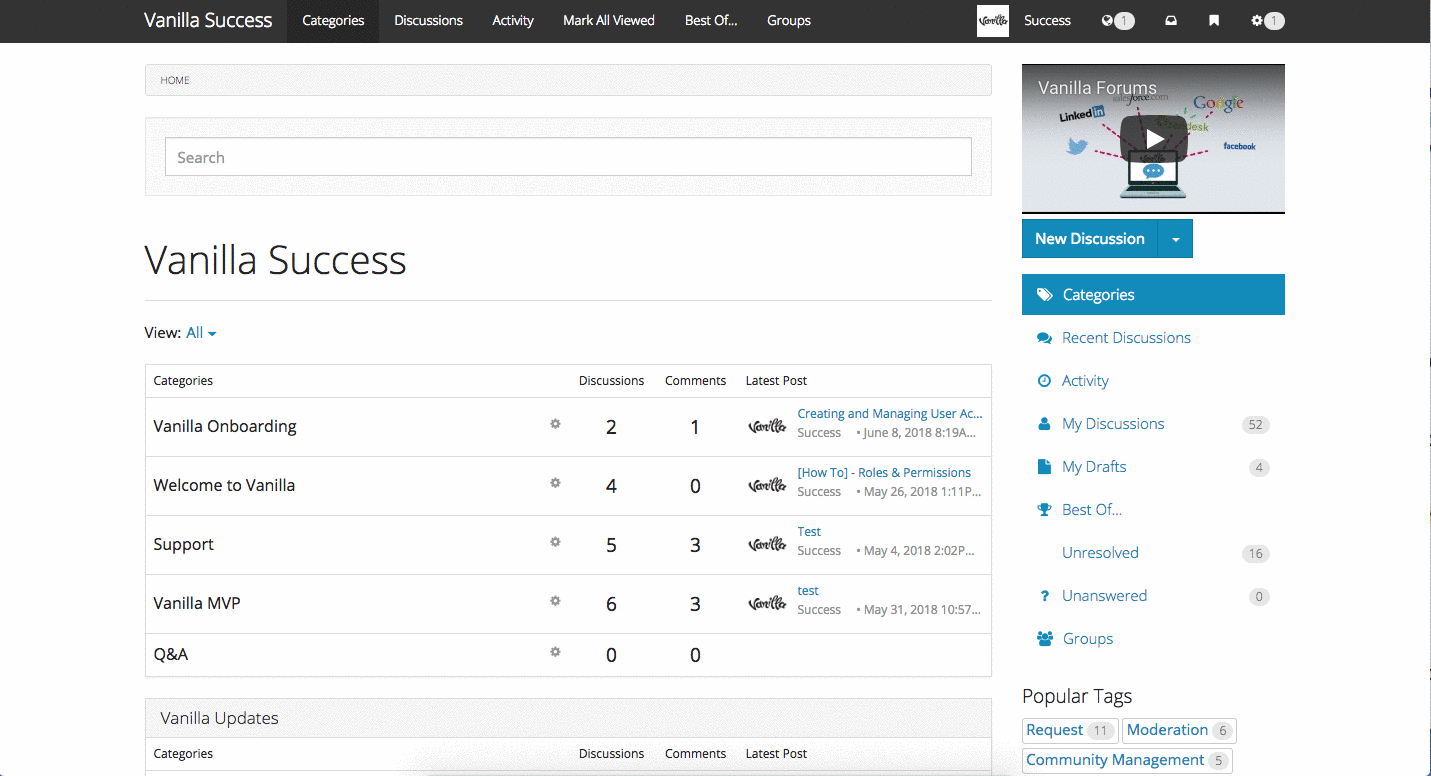Open the bookmarks icon in header
The height and width of the screenshot is (776, 1431).
point(1214,20)
